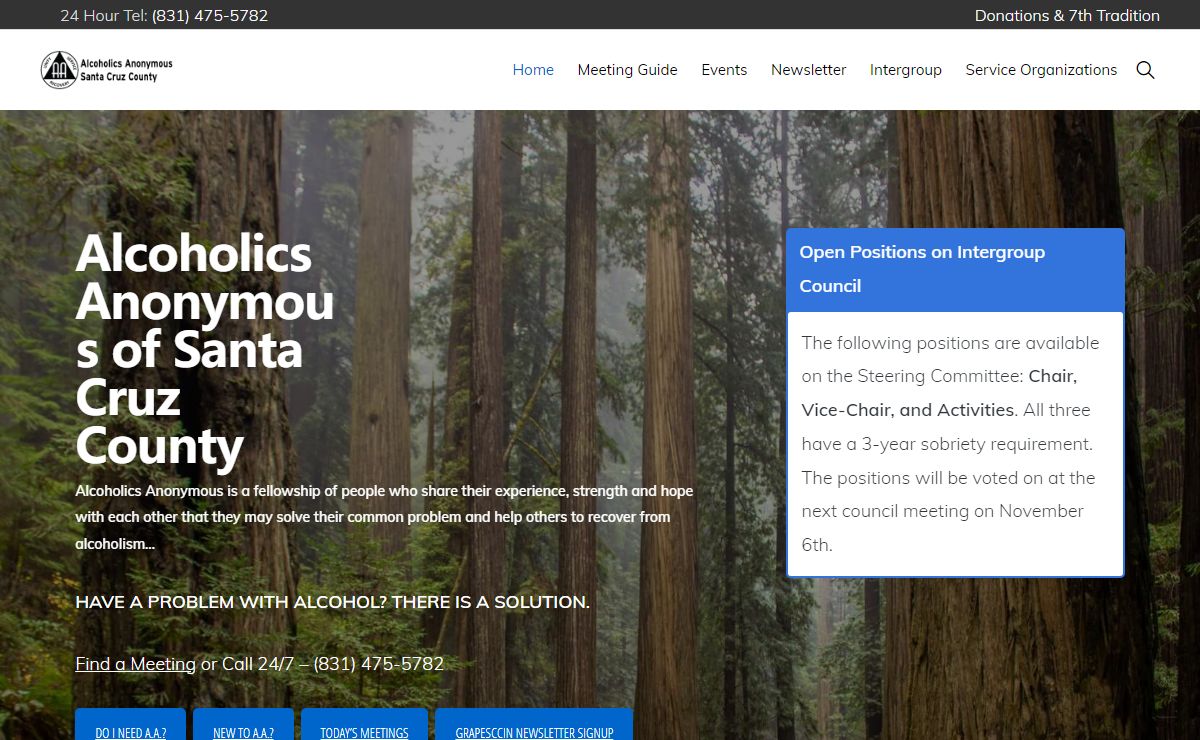This screenshot has height=740, width=1200.
Task: Open Service Organizations in navigation
Action: pos(1041,70)
